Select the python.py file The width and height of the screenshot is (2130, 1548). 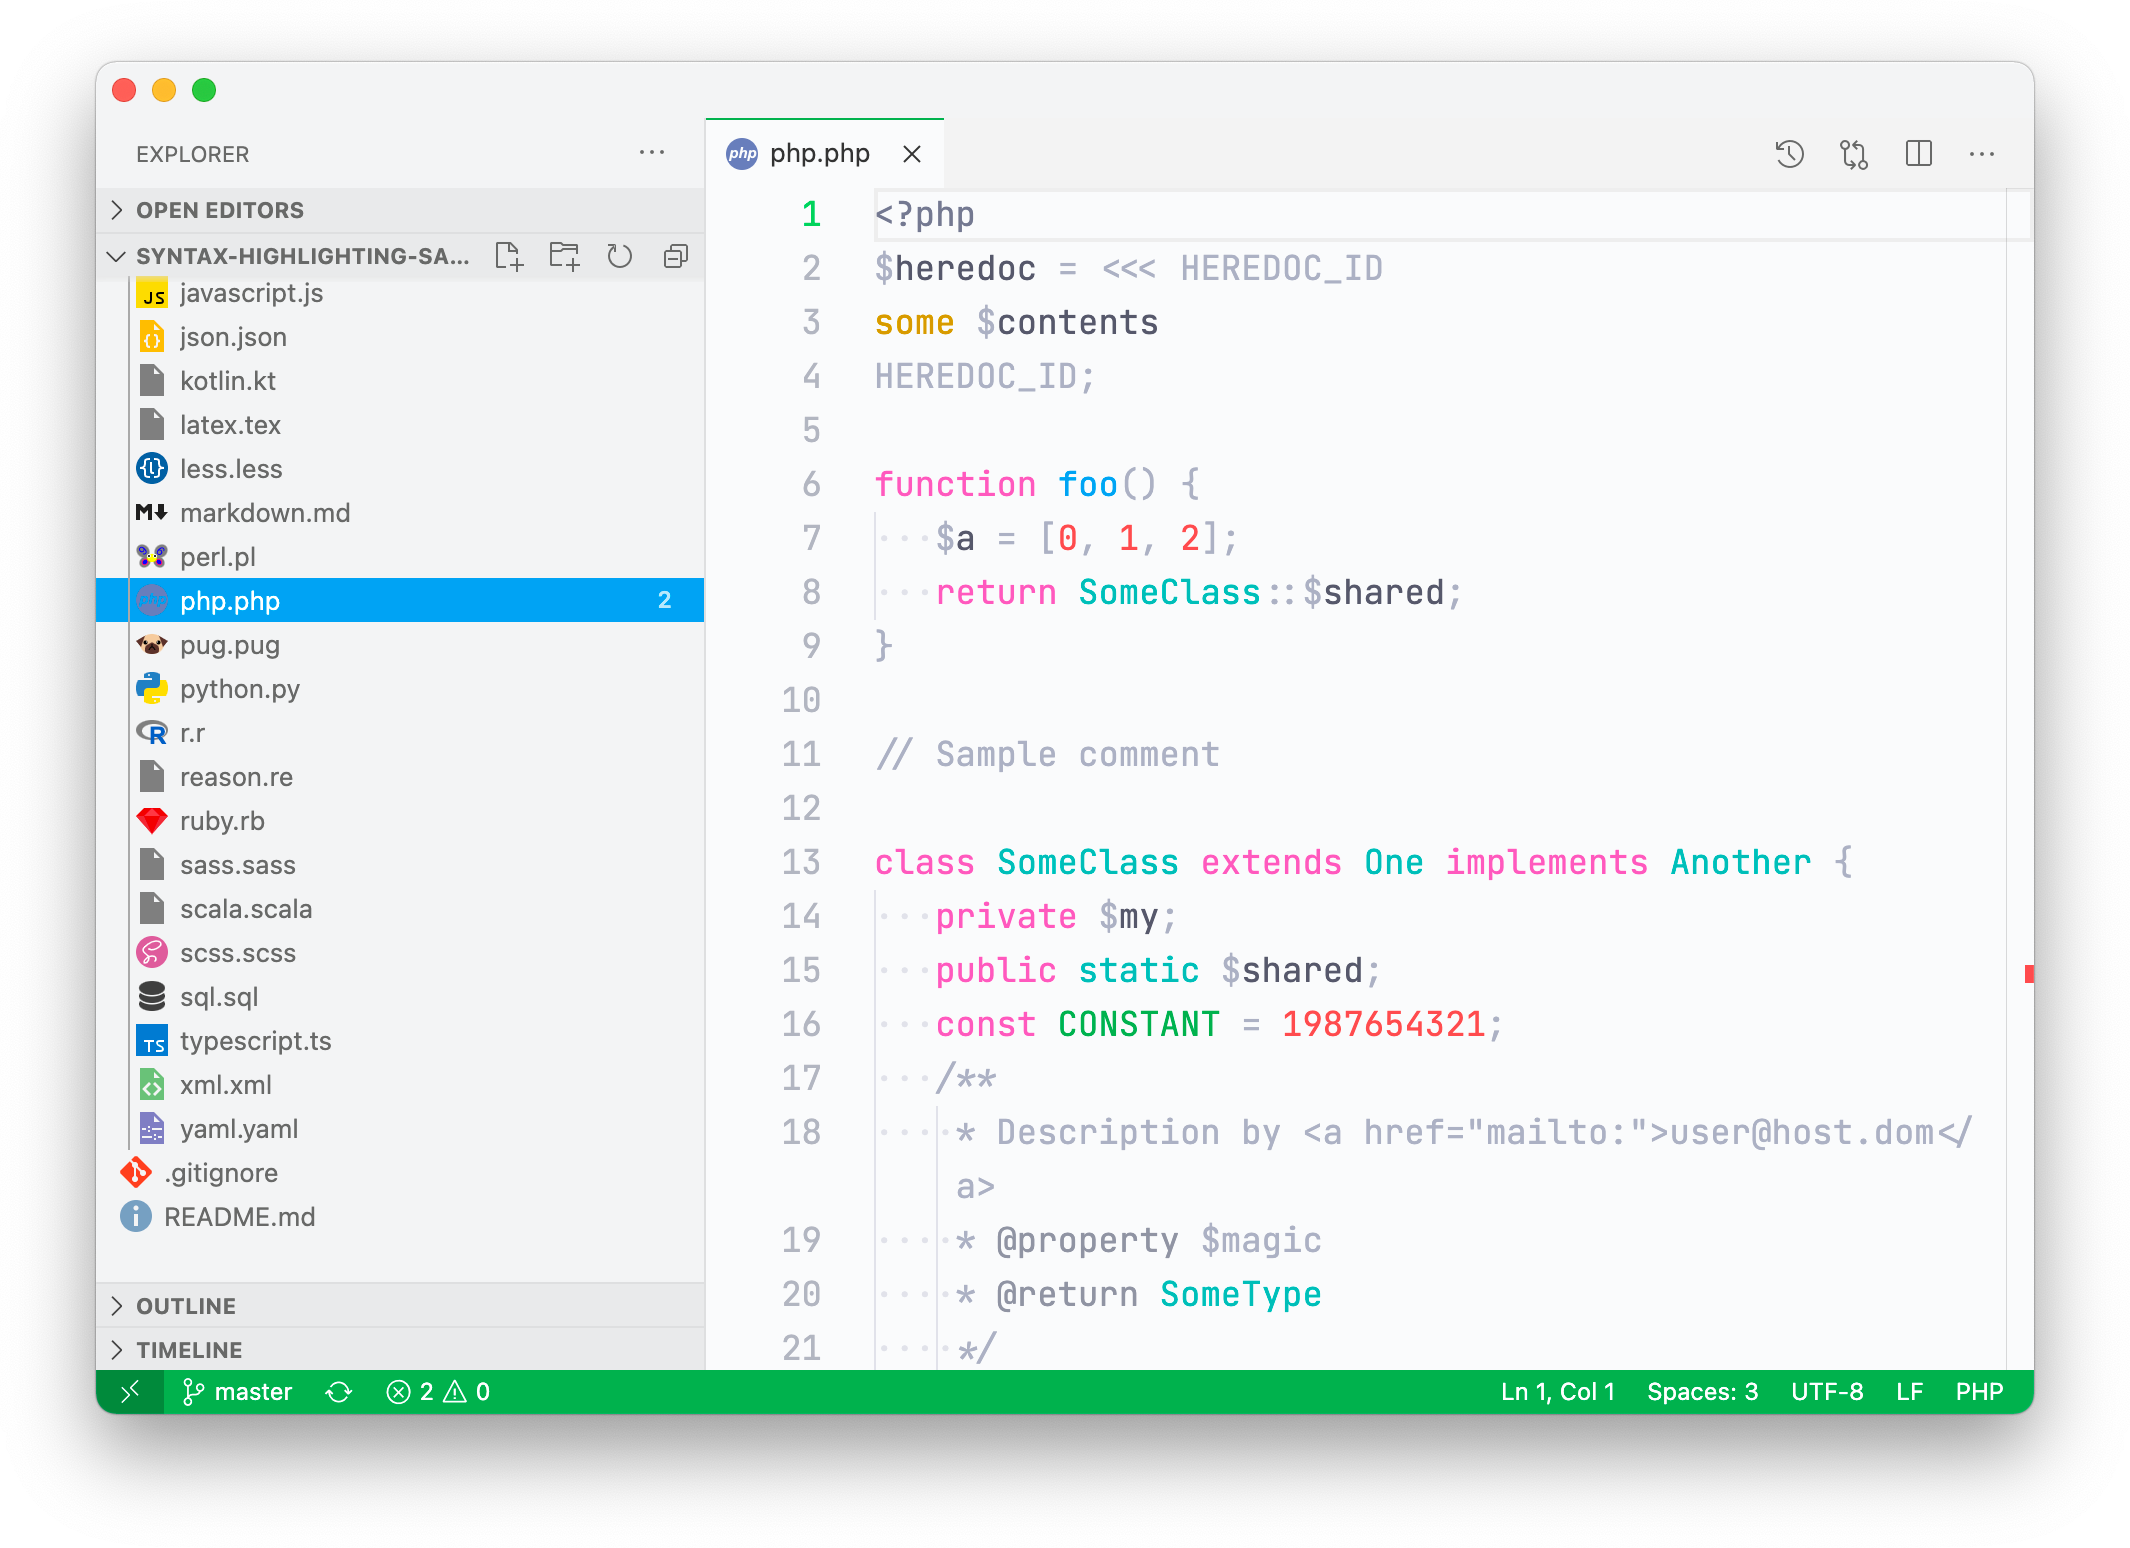point(239,688)
